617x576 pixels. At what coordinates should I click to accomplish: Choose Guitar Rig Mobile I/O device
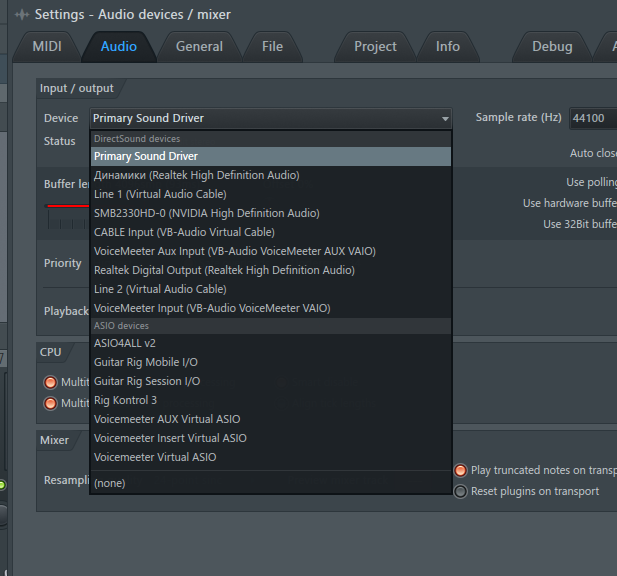[146, 362]
